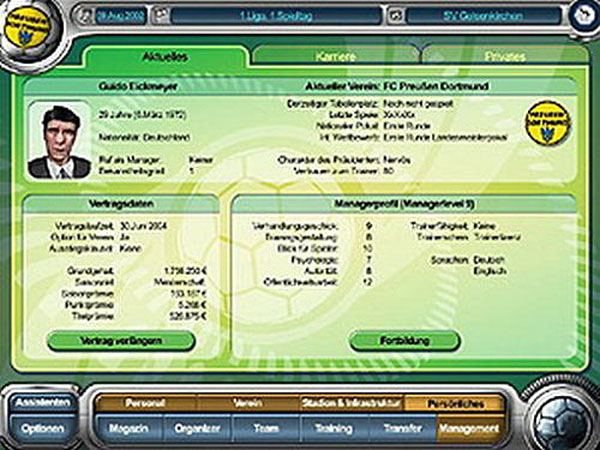Image resolution: width=600 pixels, height=450 pixels.
Task: Click the contract end date 30.Juni 2004
Action: pyautogui.click(x=143, y=226)
